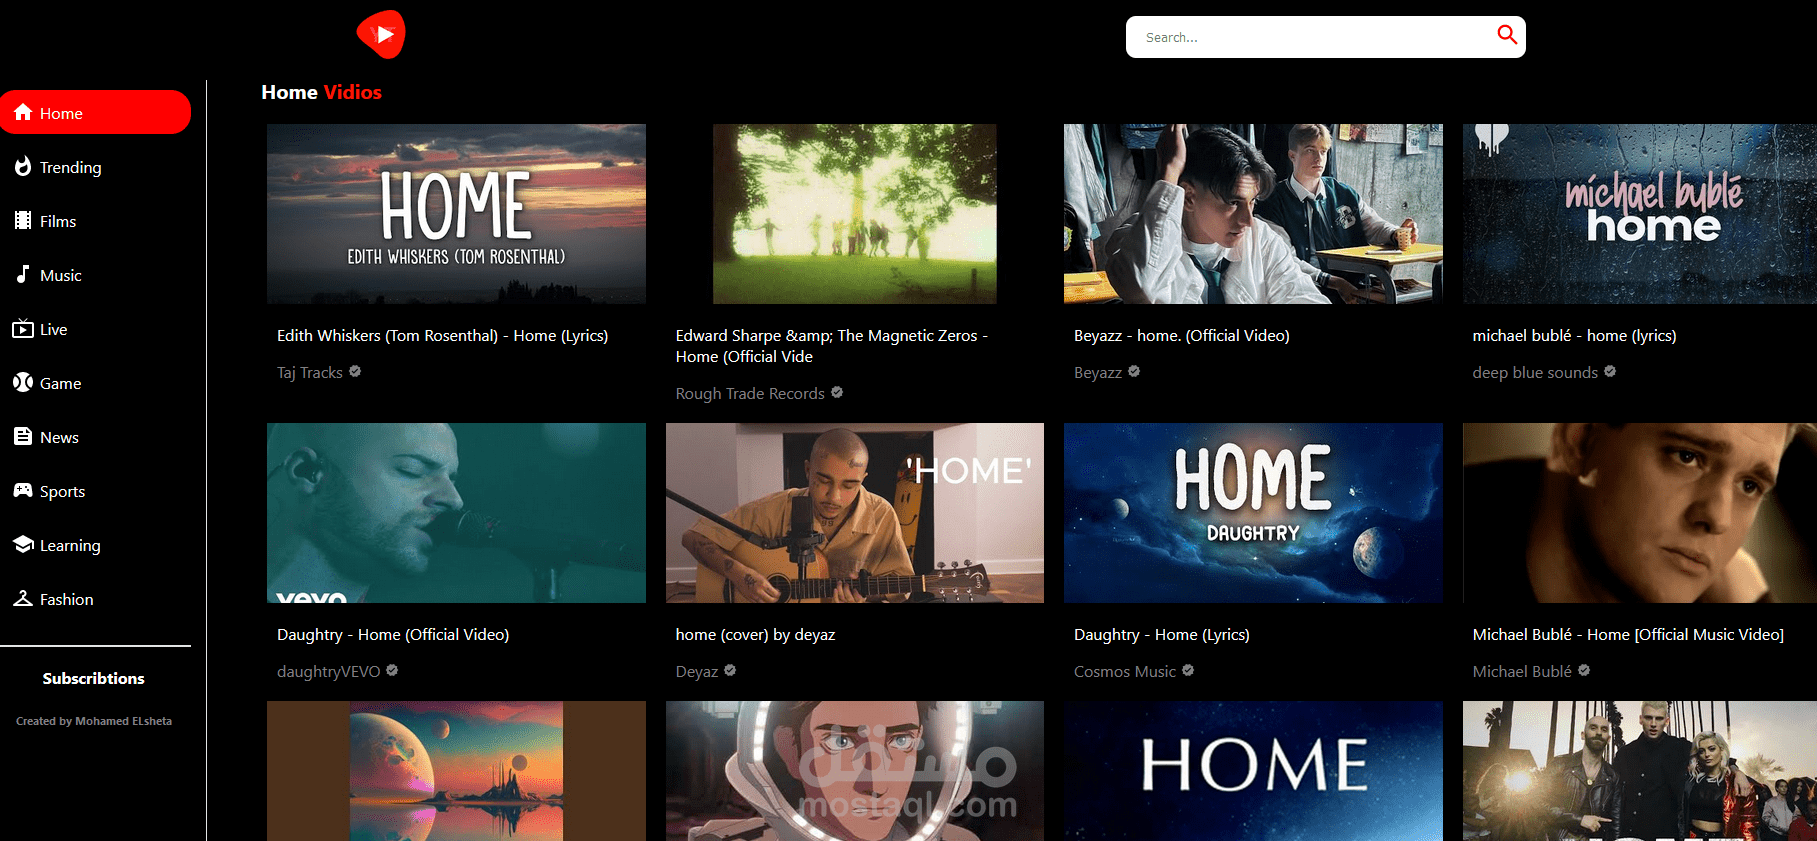The height and width of the screenshot is (841, 1817).
Task: Click the Home house icon in the sidebar
Action: click(23, 112)
